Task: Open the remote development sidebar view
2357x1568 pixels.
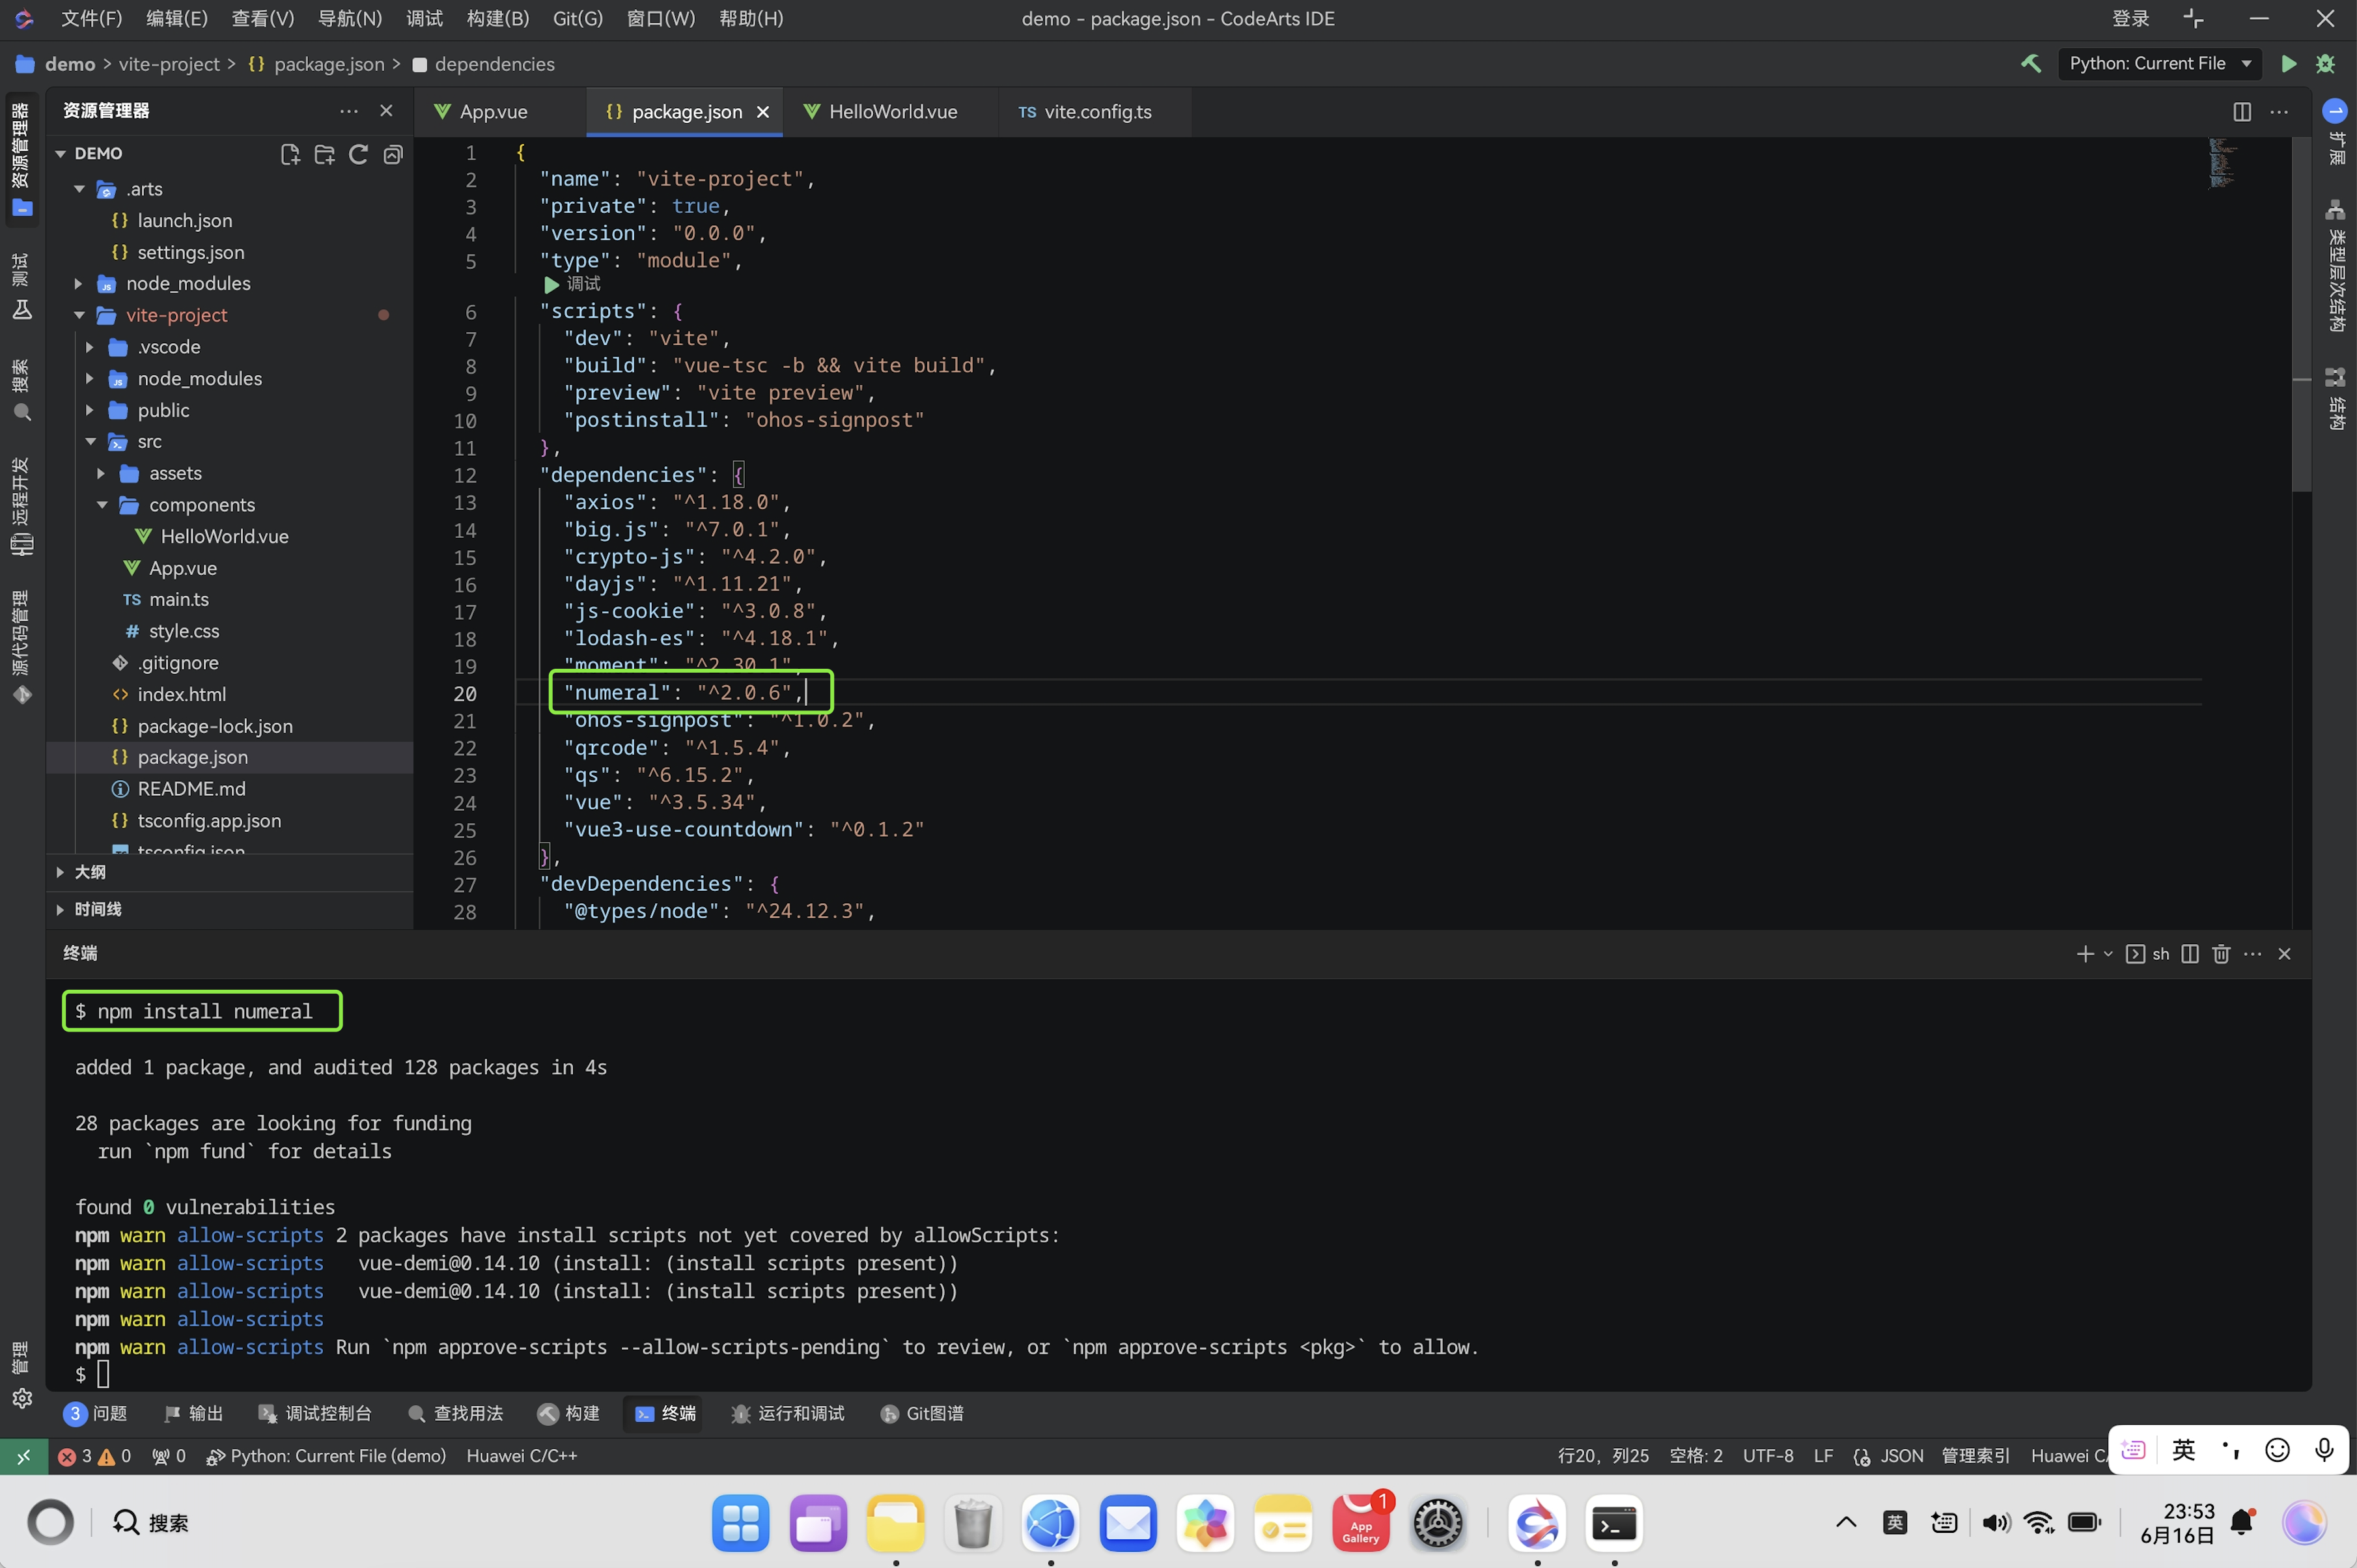Action: pos(21,506)
